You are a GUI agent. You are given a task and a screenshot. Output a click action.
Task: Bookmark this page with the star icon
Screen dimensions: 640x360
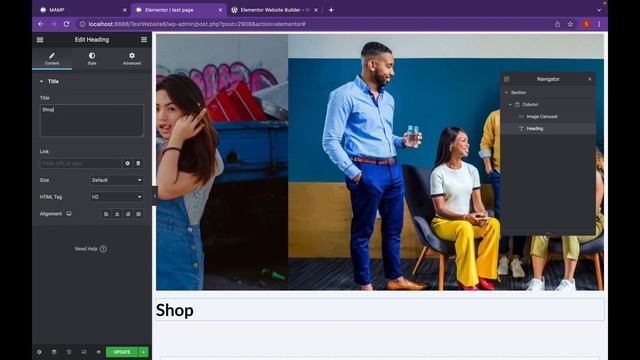point(570,24)
